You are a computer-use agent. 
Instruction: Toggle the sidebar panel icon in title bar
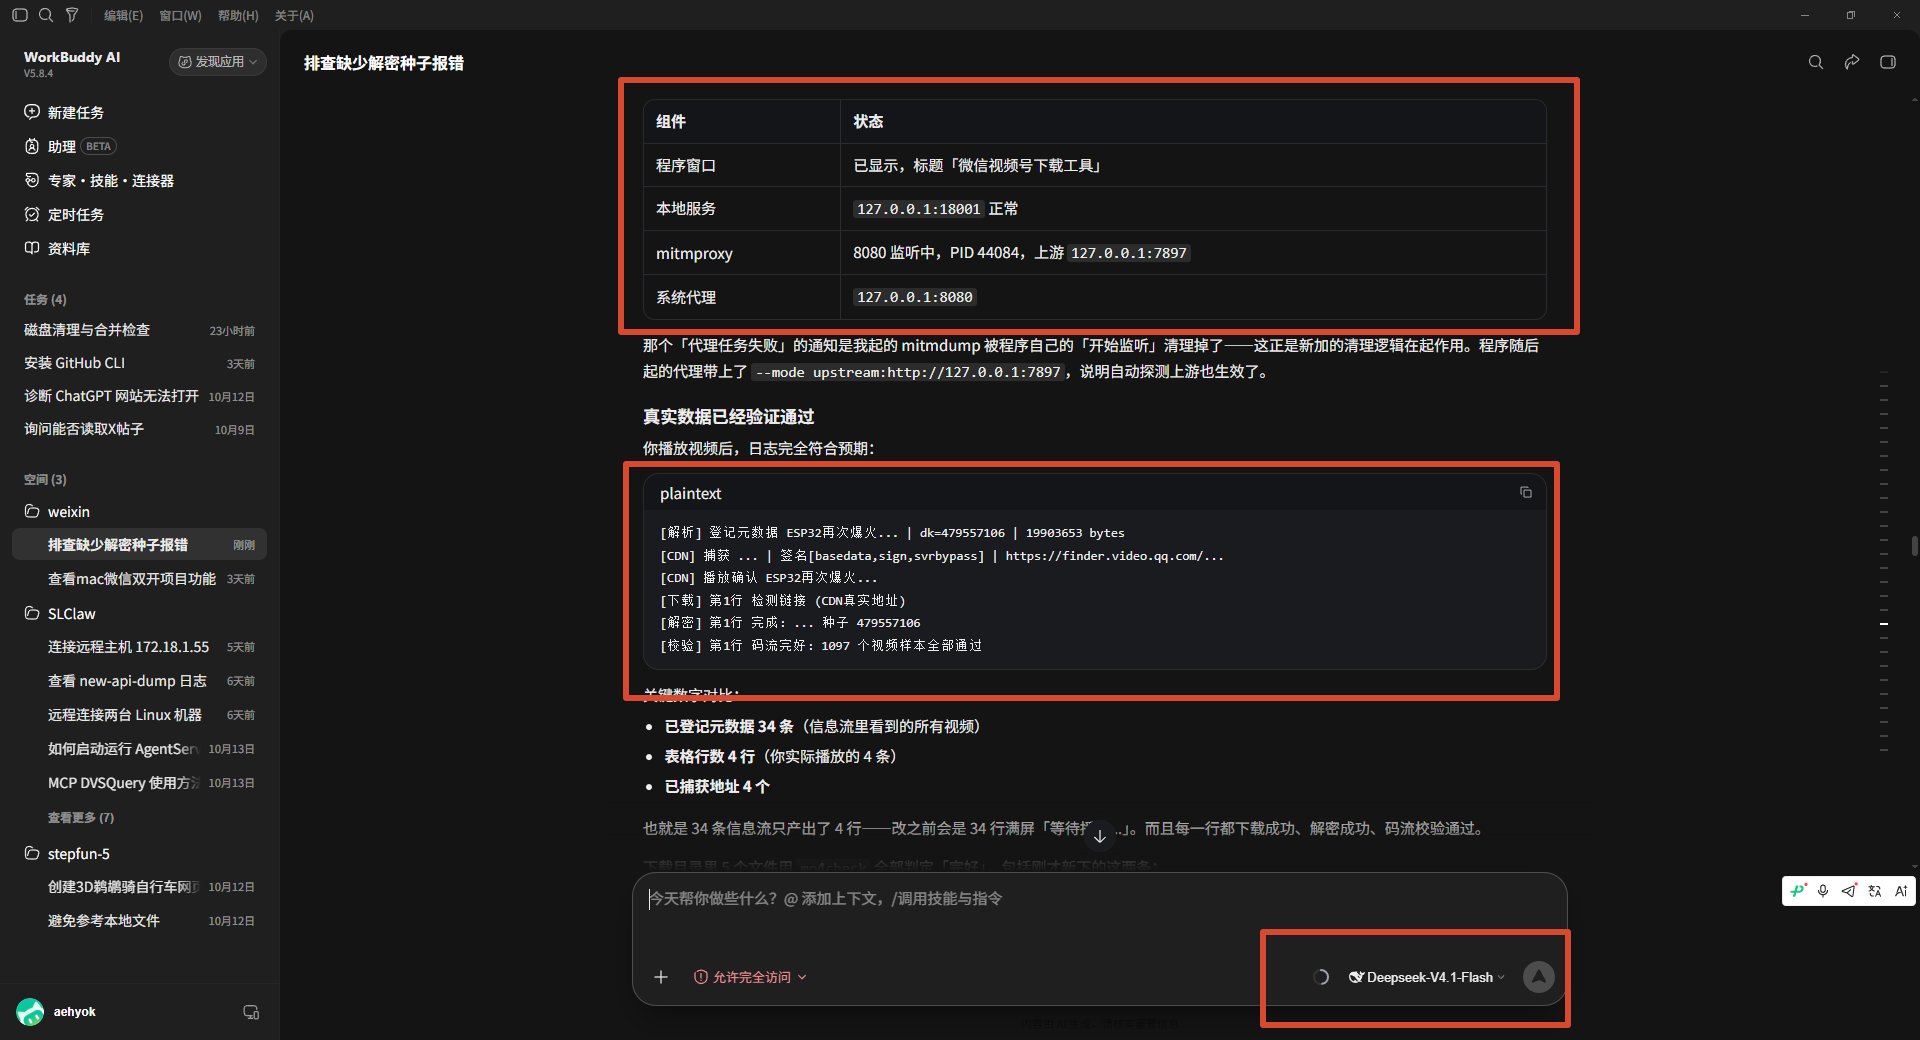tap(20, 15)
